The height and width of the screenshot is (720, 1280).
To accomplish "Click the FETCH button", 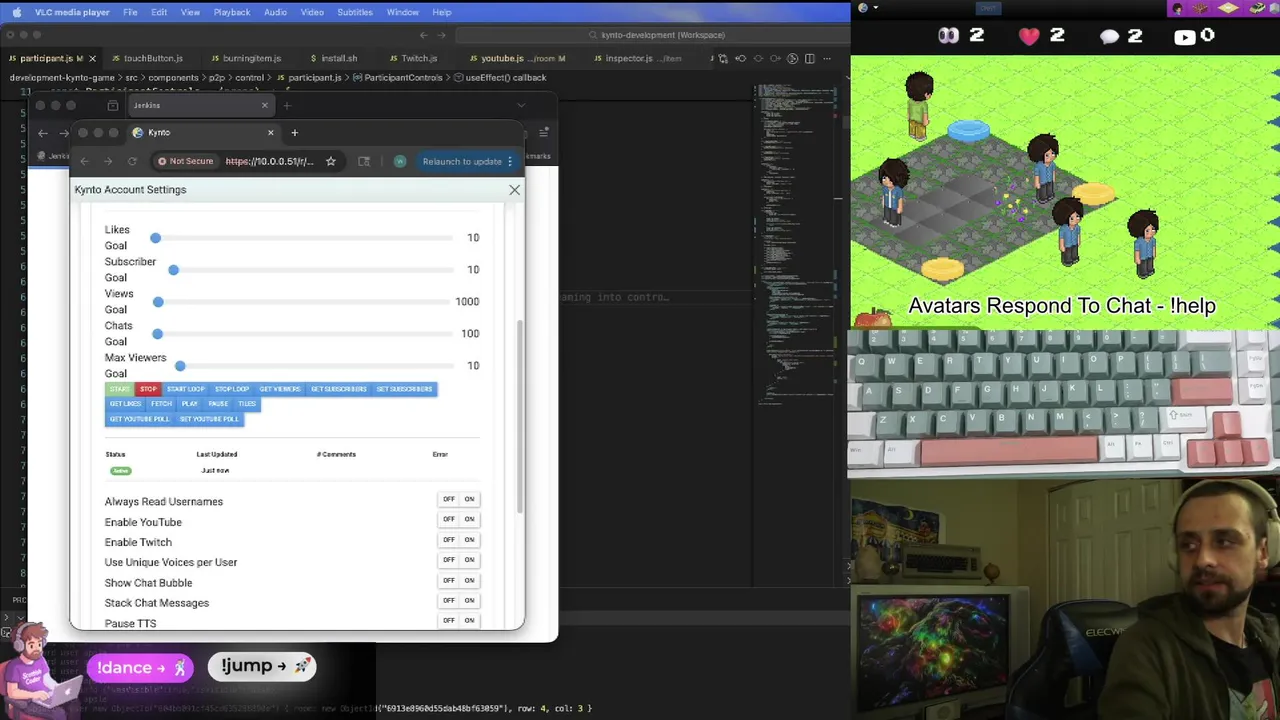I will pos(162,404).
